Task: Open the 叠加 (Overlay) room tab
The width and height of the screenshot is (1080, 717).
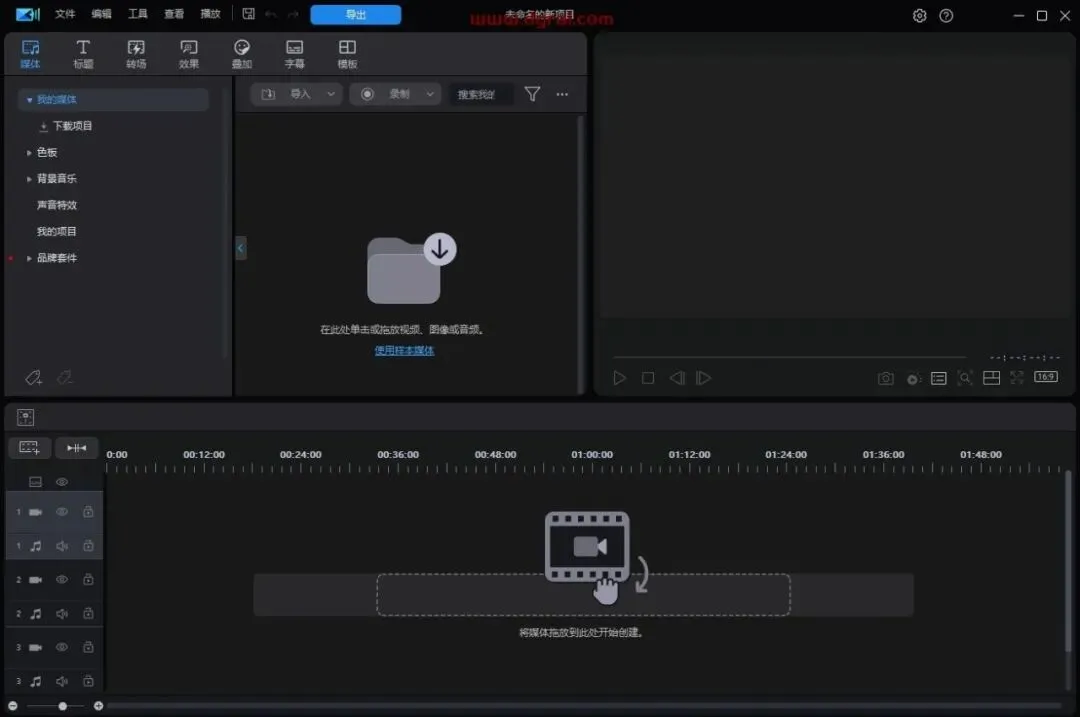Action: coord(242,54)
